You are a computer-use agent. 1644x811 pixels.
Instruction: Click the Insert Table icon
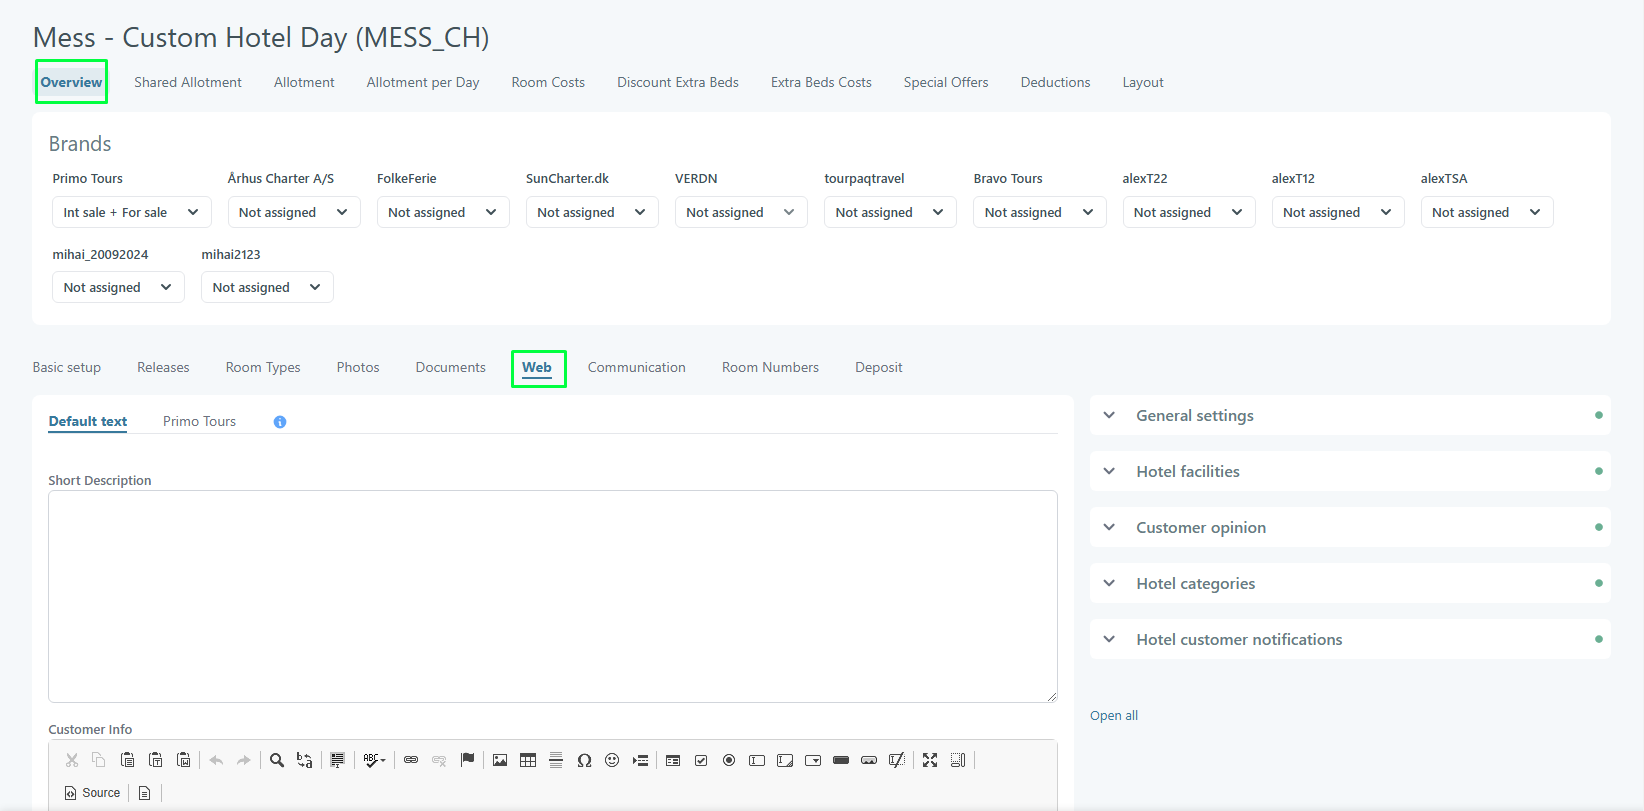(x=528, y=760)
